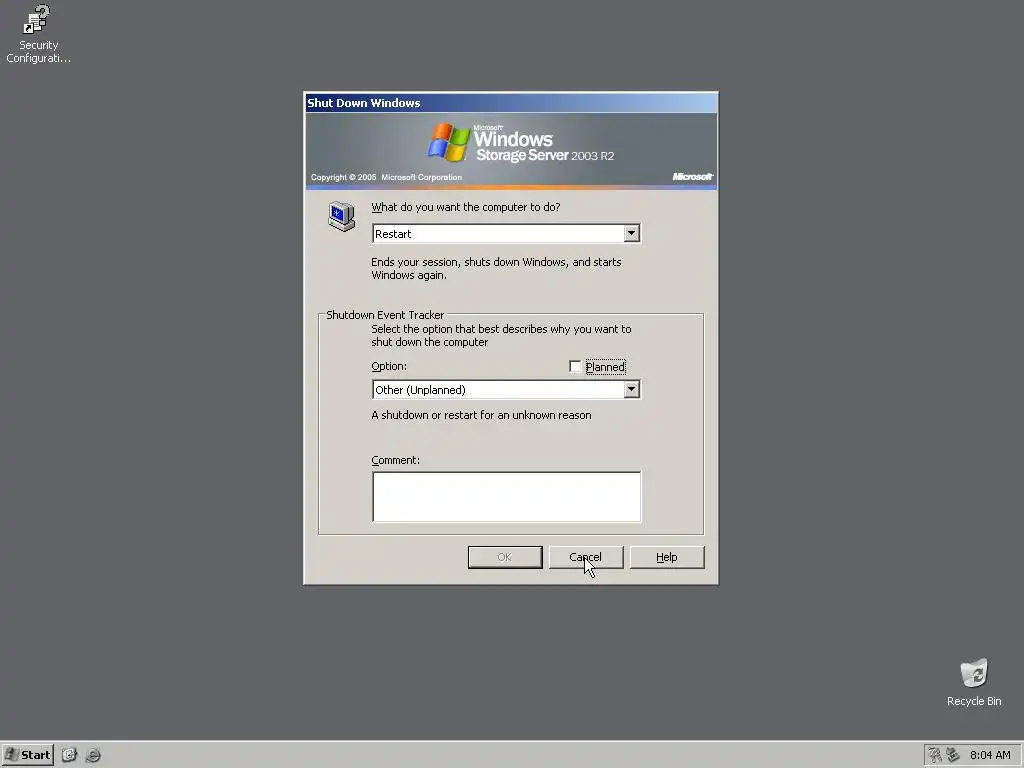1024x768 pixels.
Task: Open the Other (Unplanned) option dropdown arrow
Action: (631, 389)
